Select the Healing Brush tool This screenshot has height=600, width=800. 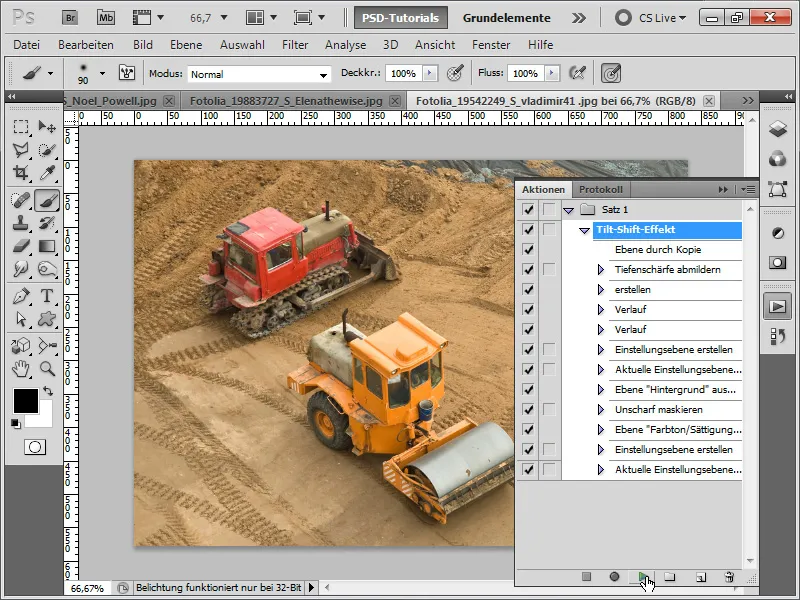pyautogui.click(x=21, y=200)
